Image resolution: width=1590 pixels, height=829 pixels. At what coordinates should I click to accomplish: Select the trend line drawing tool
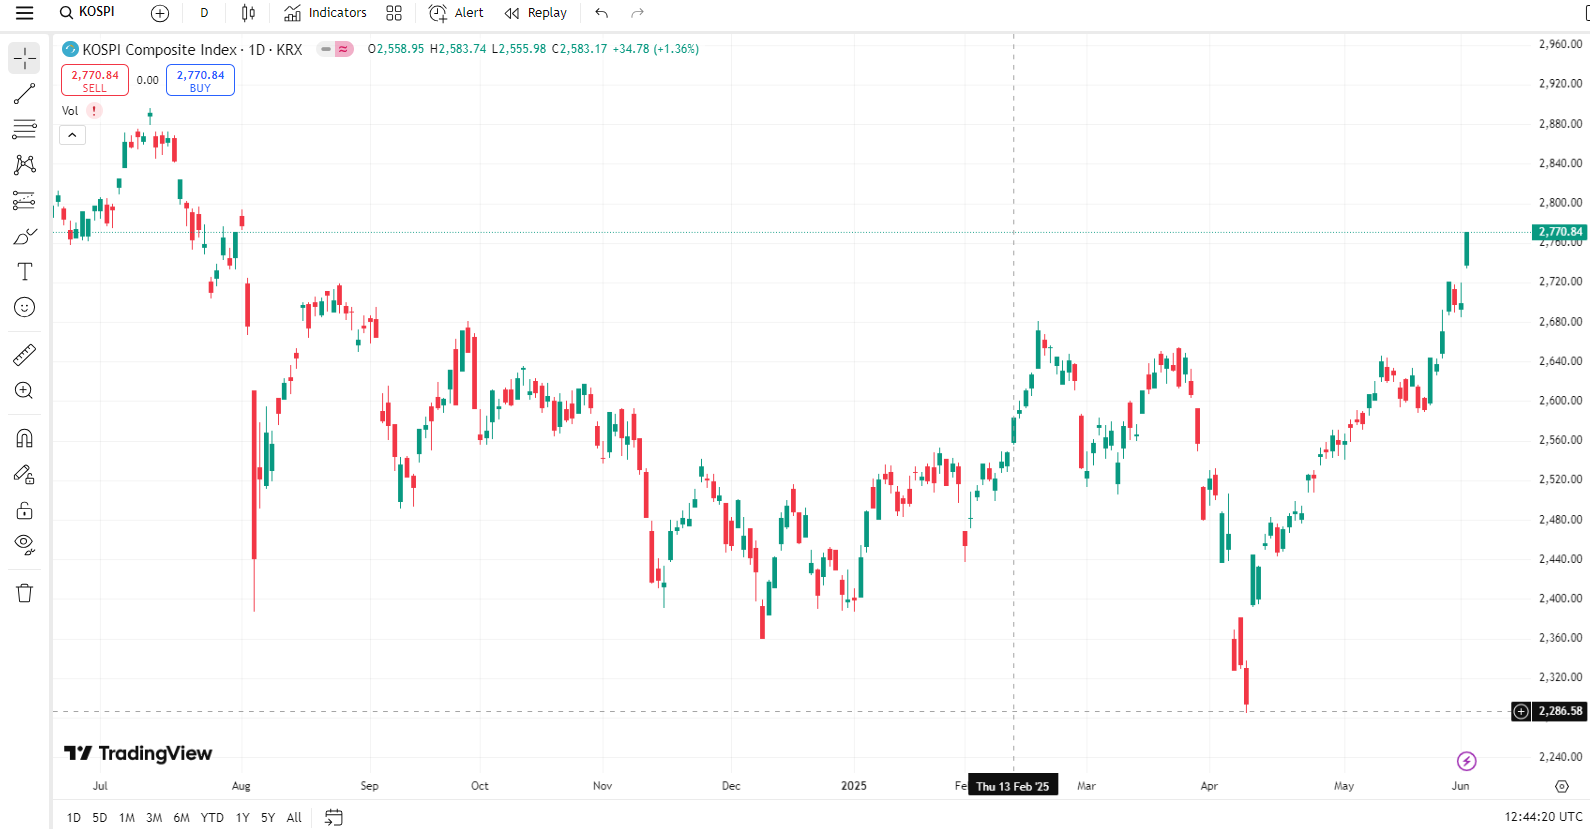pos(24,94)
